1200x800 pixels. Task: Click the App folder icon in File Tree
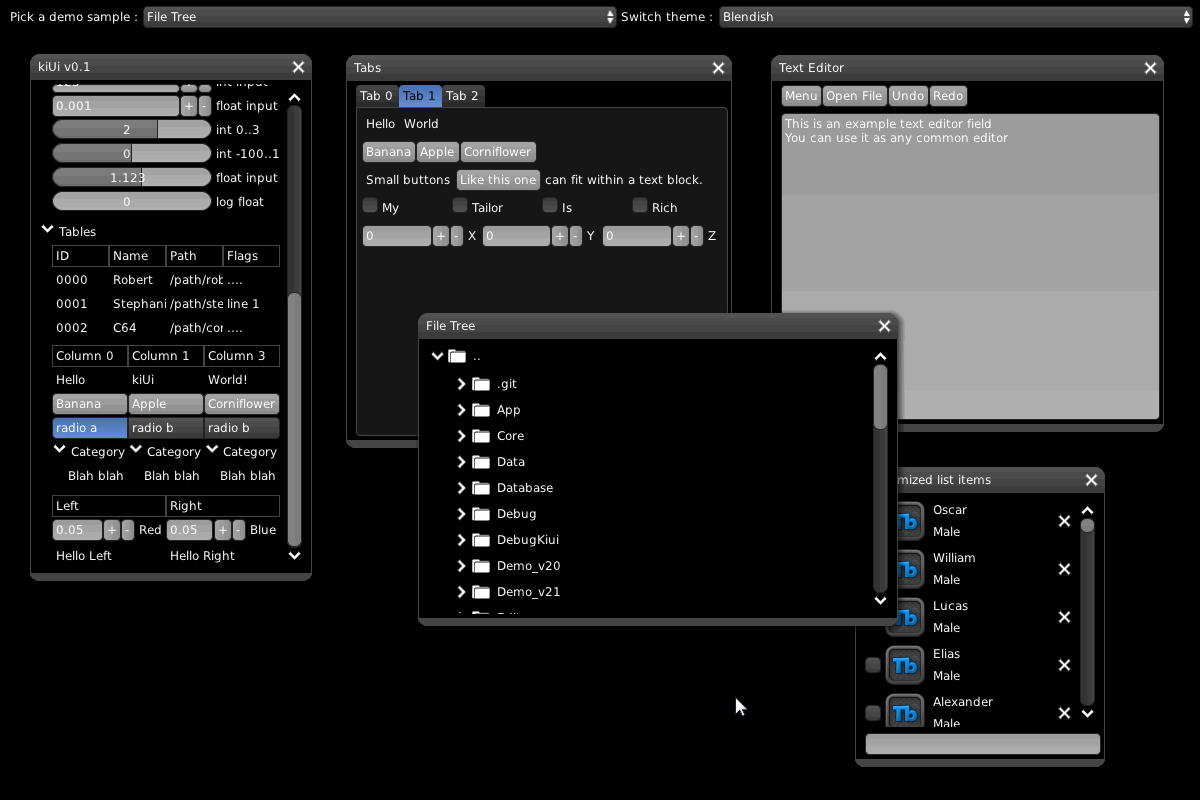coord(481,410)
